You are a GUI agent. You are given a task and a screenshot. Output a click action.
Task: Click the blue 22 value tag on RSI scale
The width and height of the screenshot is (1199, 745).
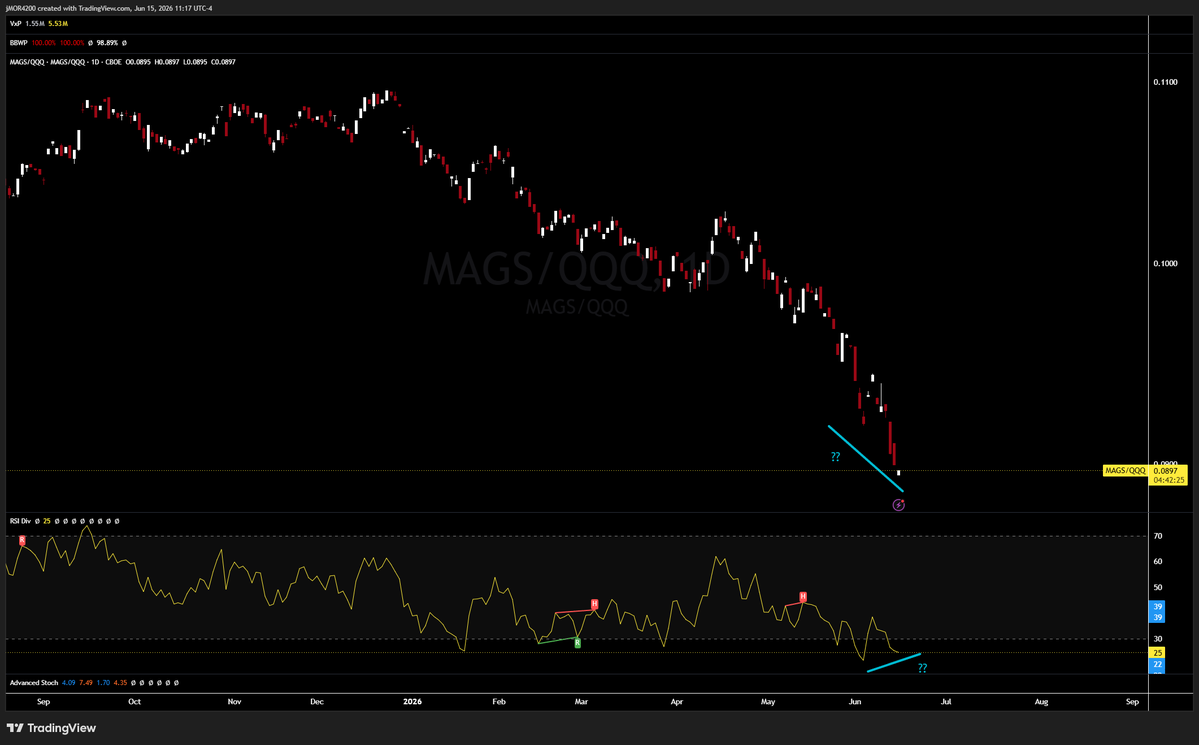[x=1158, y=665]
